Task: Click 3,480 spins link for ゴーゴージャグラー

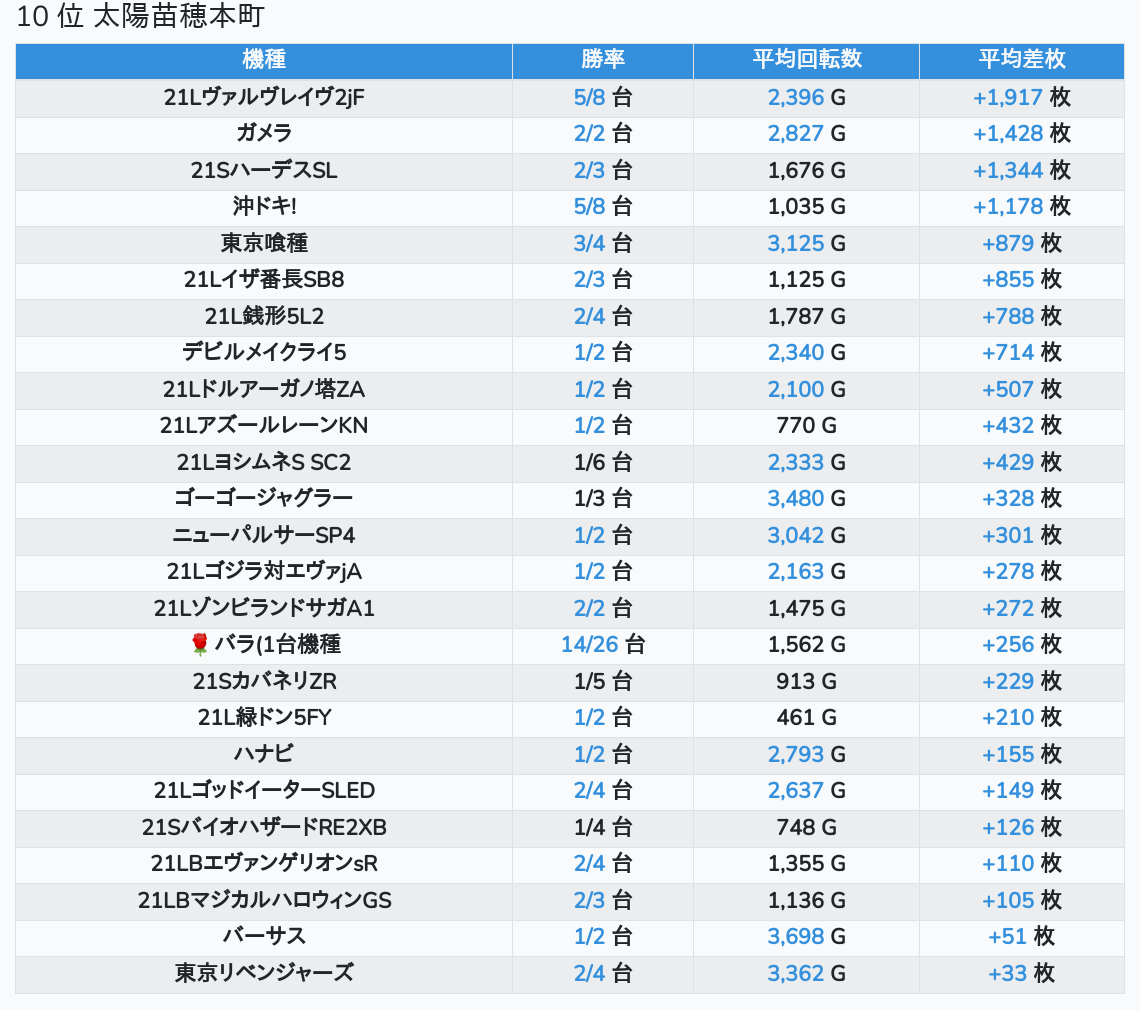Action: point(795,499)
